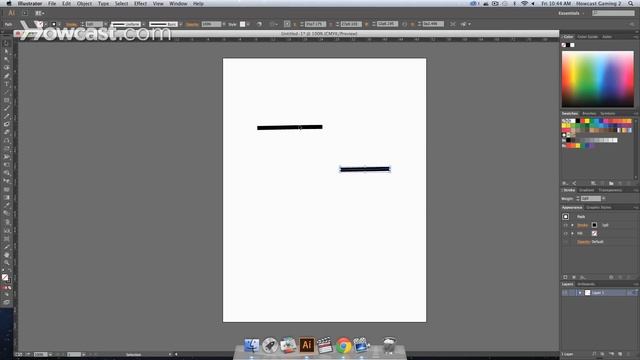Open the Select menu
Screen dimensions: 640x360
coord(121,3)
